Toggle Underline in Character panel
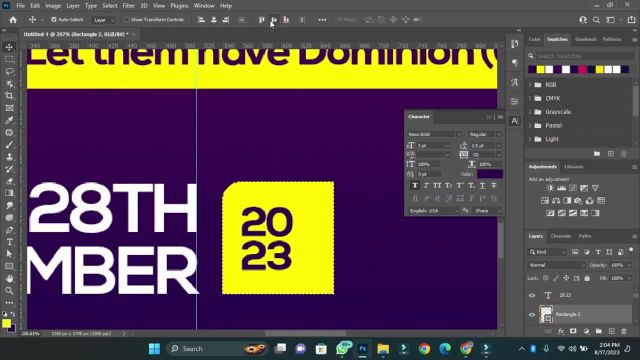 tap(482, 185)
